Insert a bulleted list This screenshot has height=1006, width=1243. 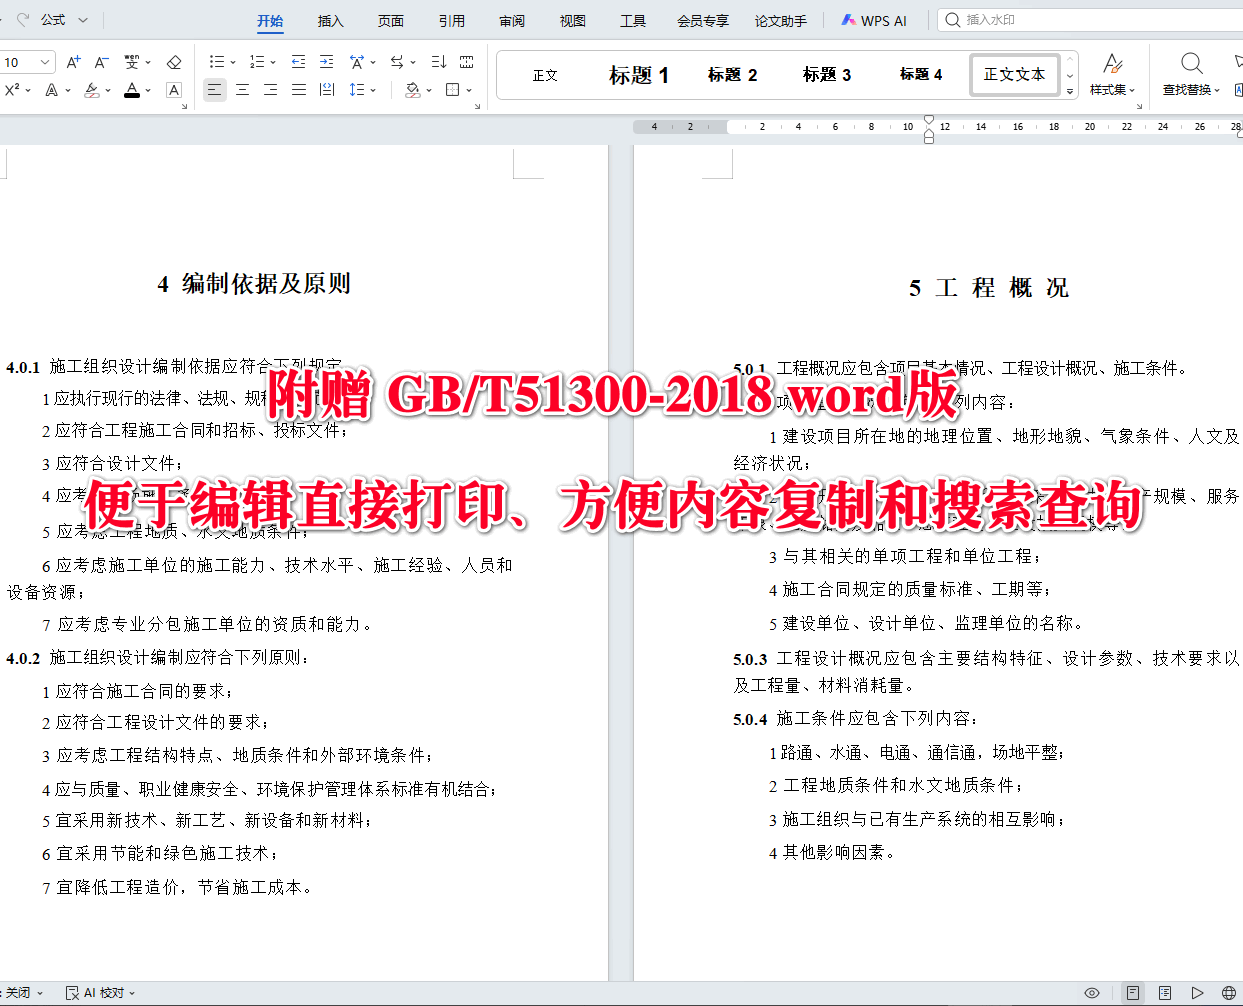tap(216, 62)
